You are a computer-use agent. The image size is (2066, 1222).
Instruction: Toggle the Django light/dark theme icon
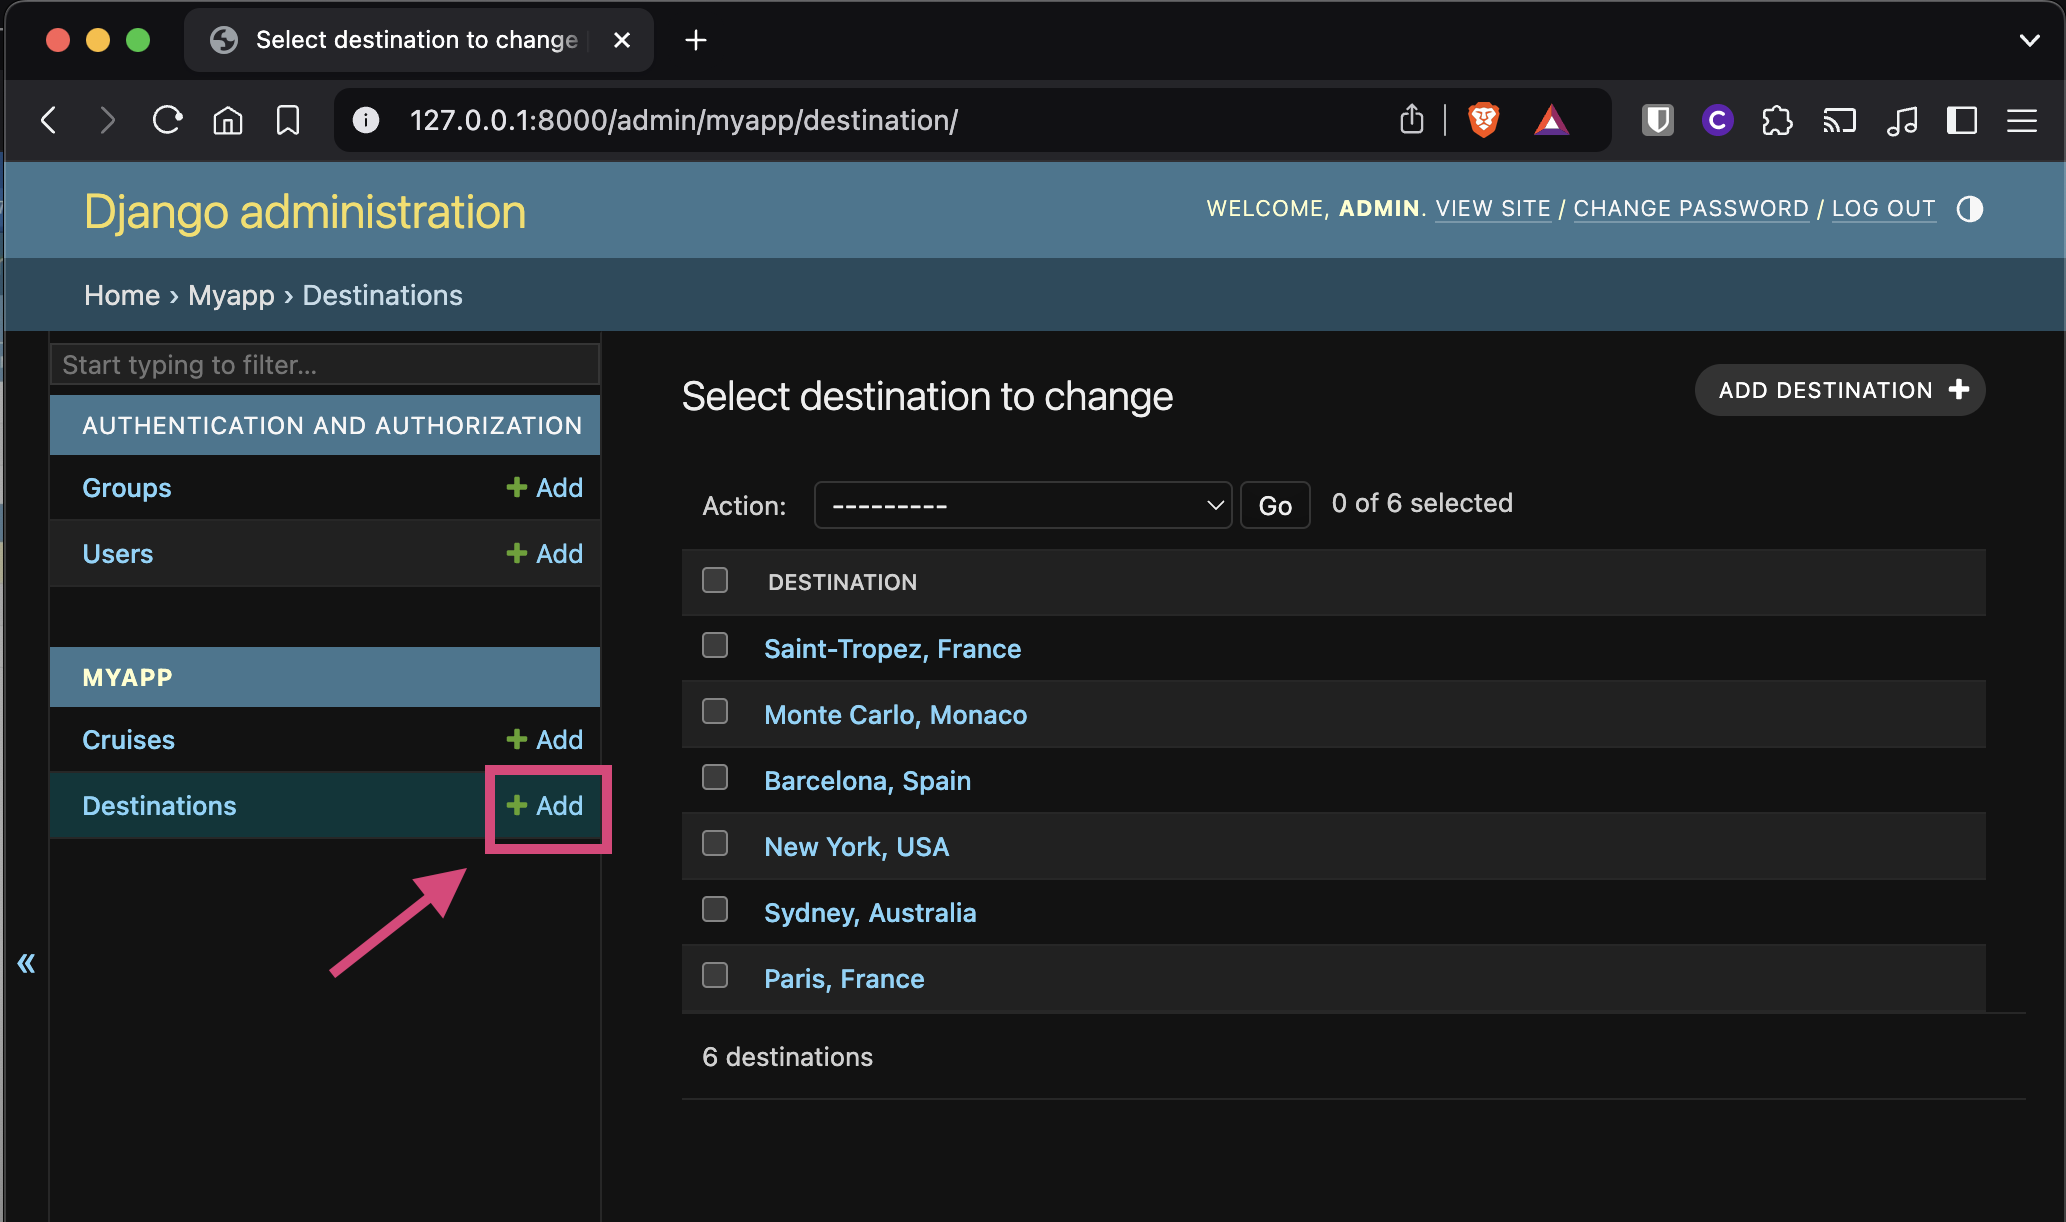coord(1969,209)
